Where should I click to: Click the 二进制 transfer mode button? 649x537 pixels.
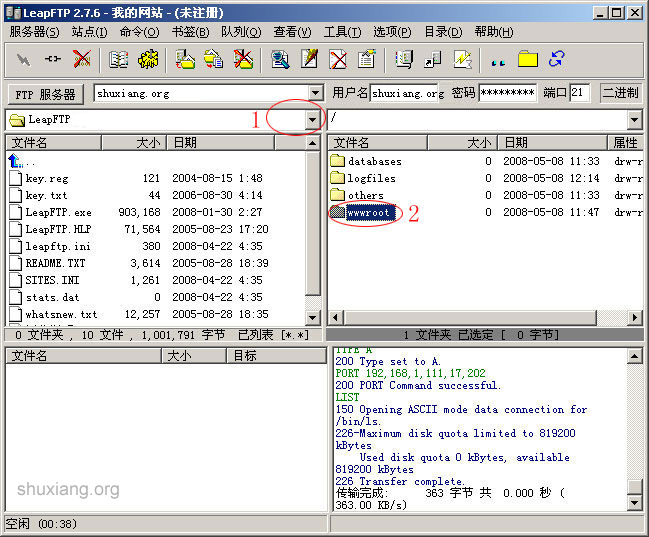click(x=620, y=93)
